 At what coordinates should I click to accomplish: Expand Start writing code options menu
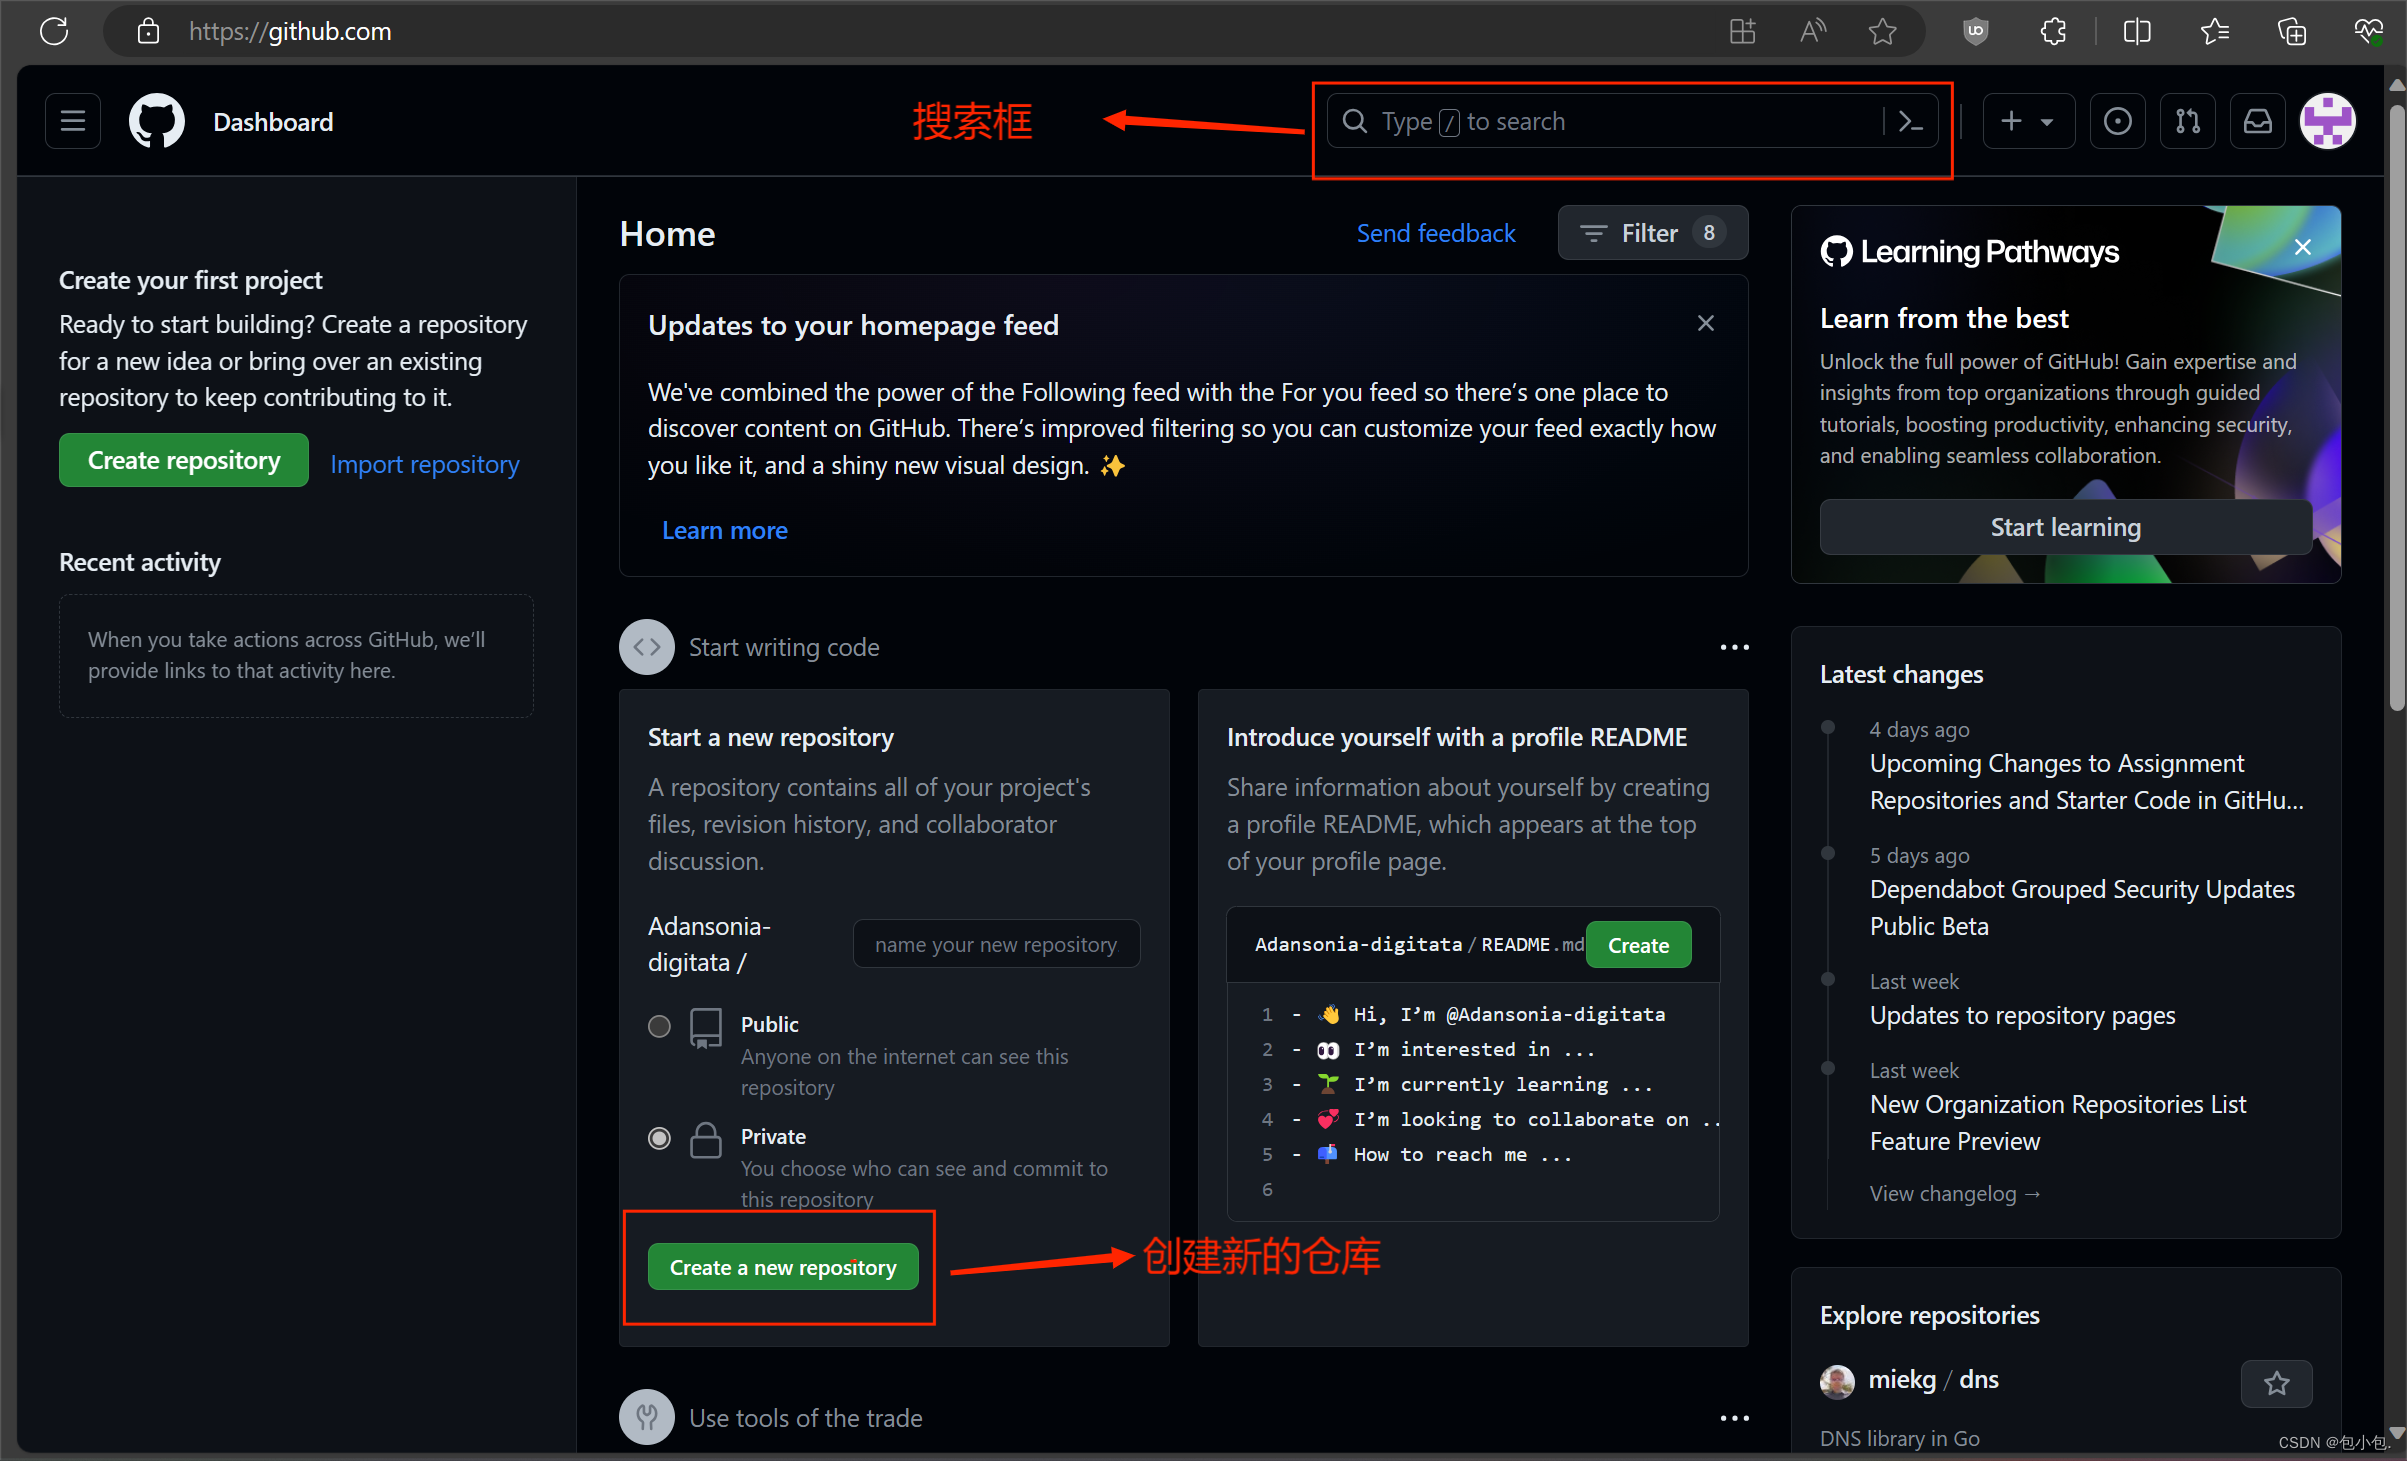(1734, 647)
